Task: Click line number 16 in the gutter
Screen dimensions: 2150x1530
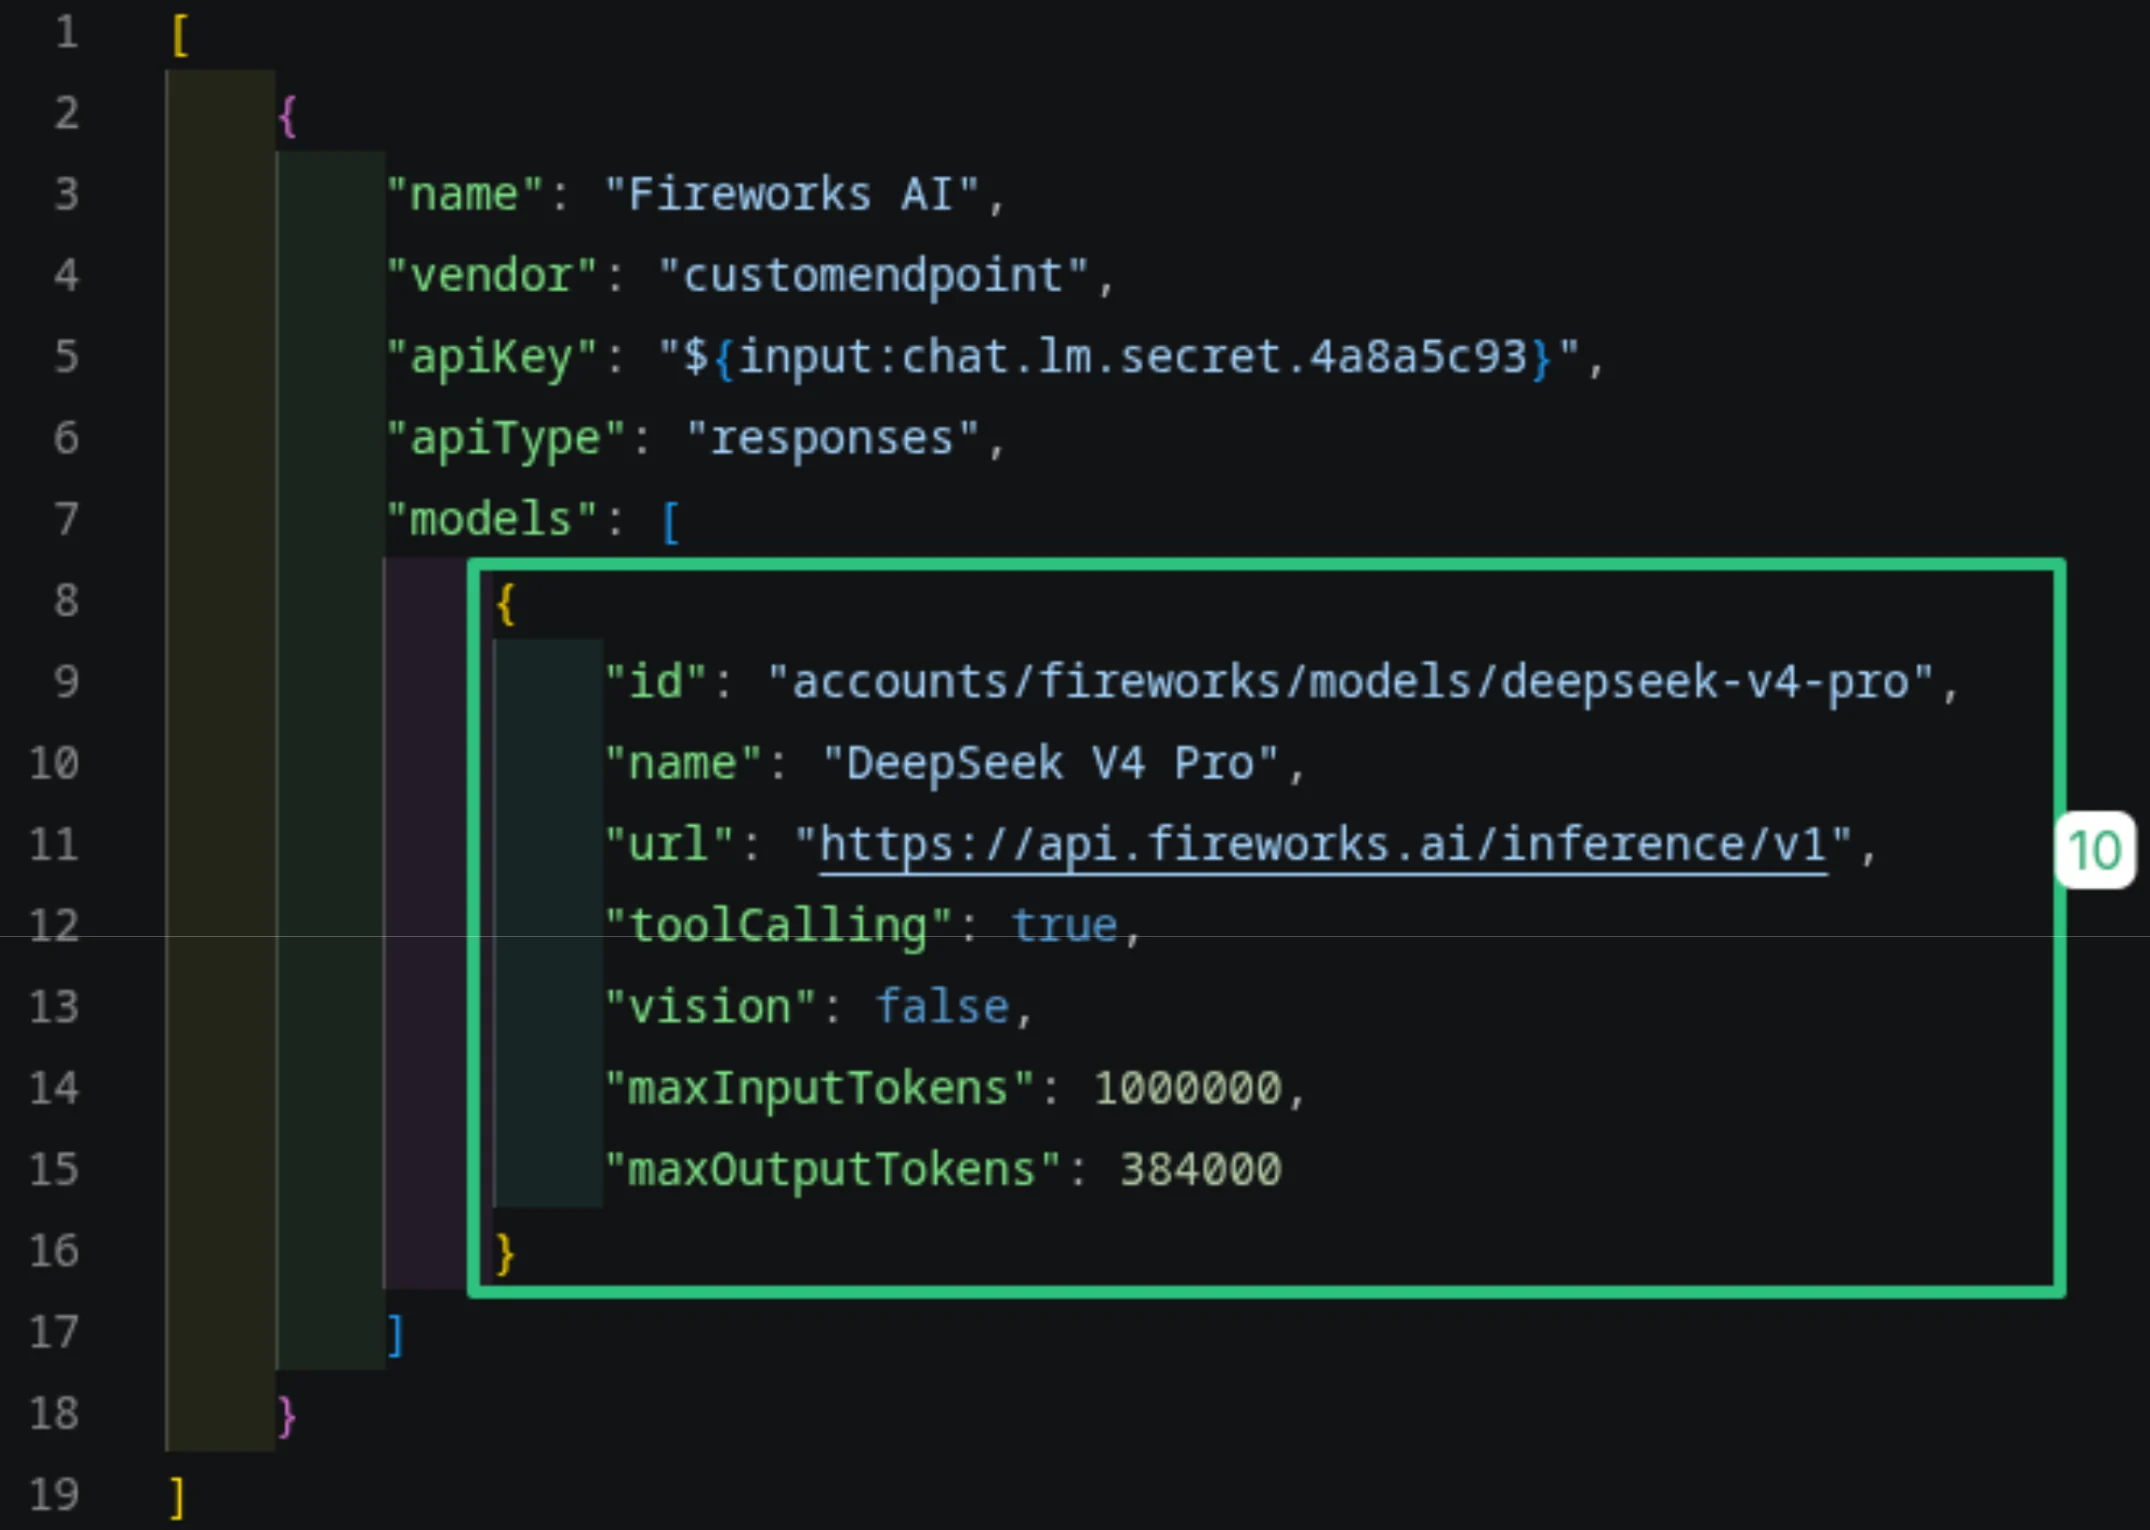Action: point(54,1251)
